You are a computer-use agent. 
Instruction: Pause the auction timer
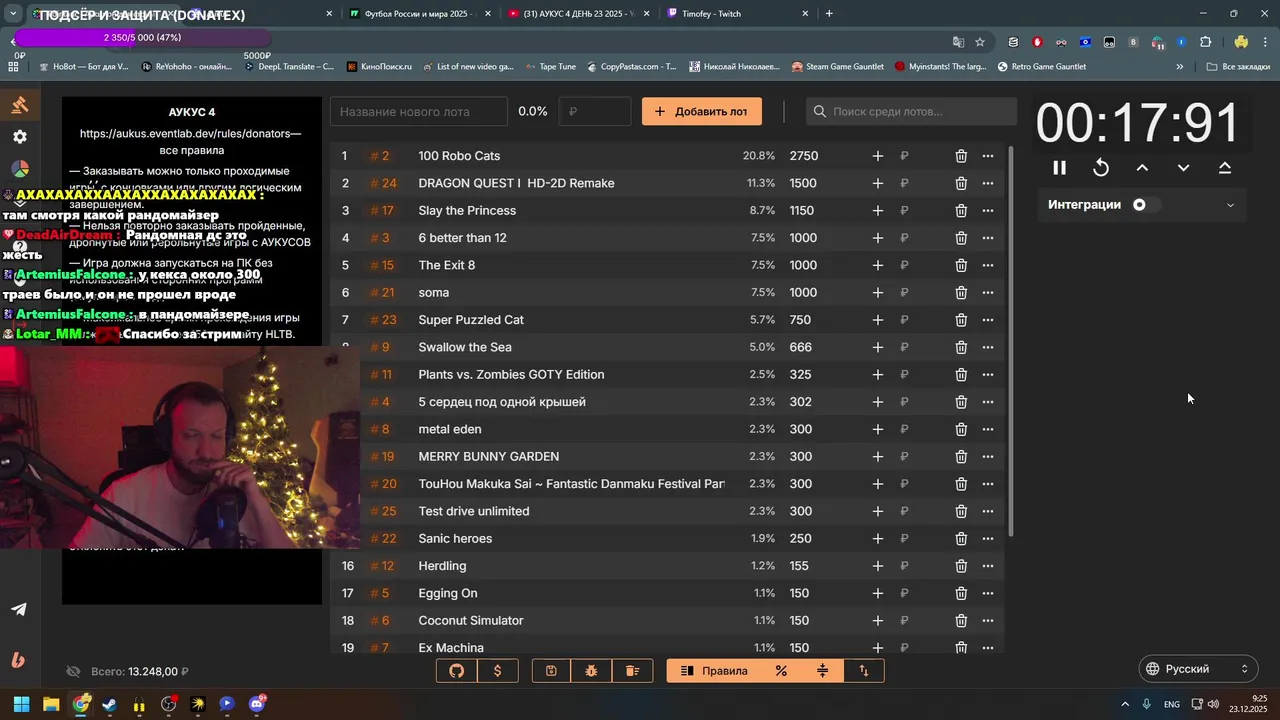coord(1059,168)
